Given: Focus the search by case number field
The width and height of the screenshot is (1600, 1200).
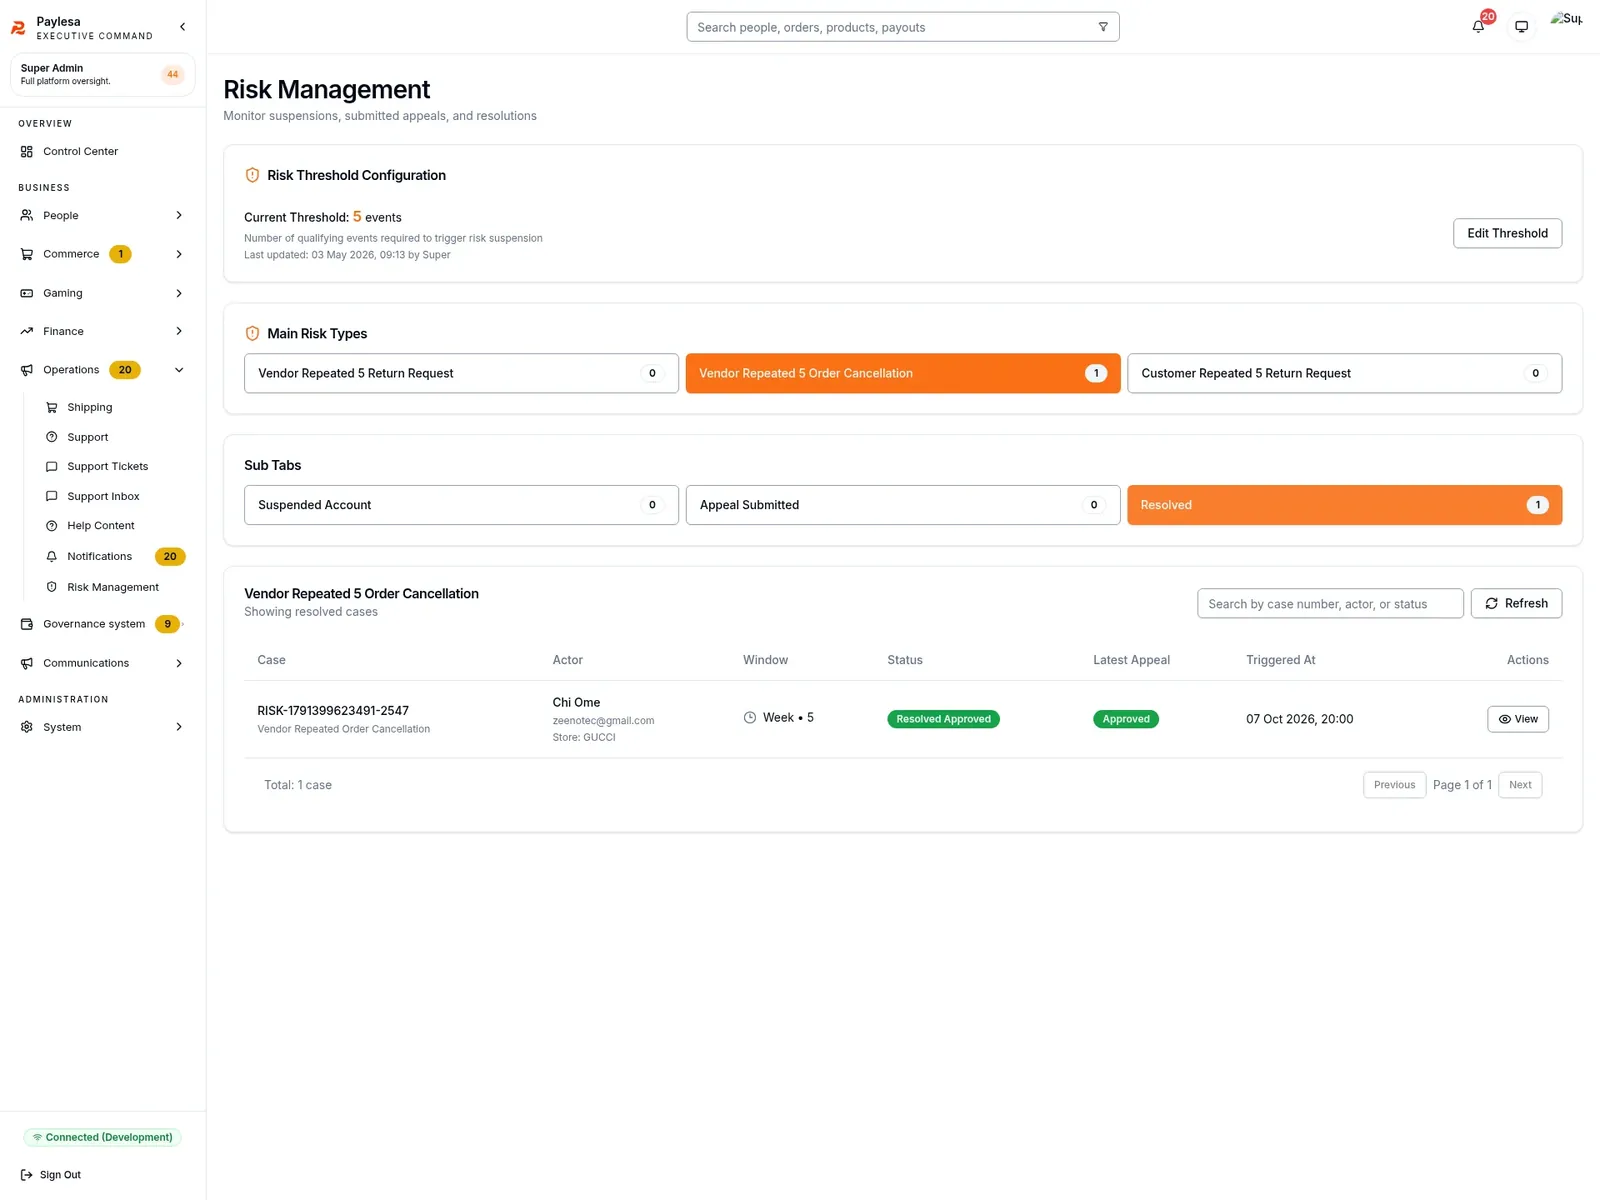Looking at the screenshot, I should (1330, 604).
